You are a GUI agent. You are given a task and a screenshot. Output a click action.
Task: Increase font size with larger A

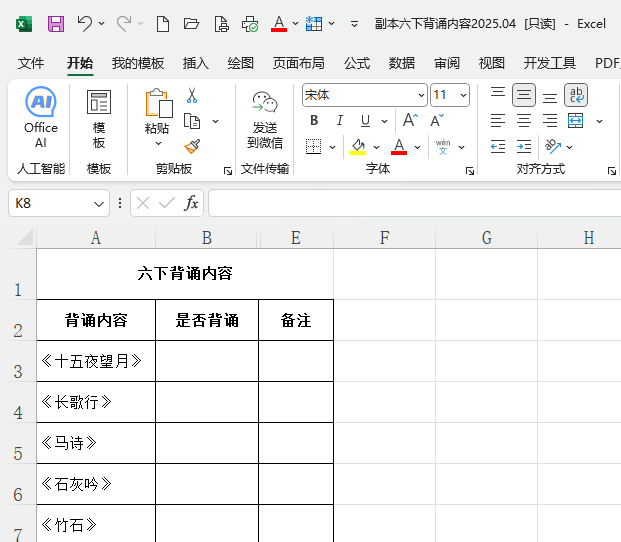410,120
